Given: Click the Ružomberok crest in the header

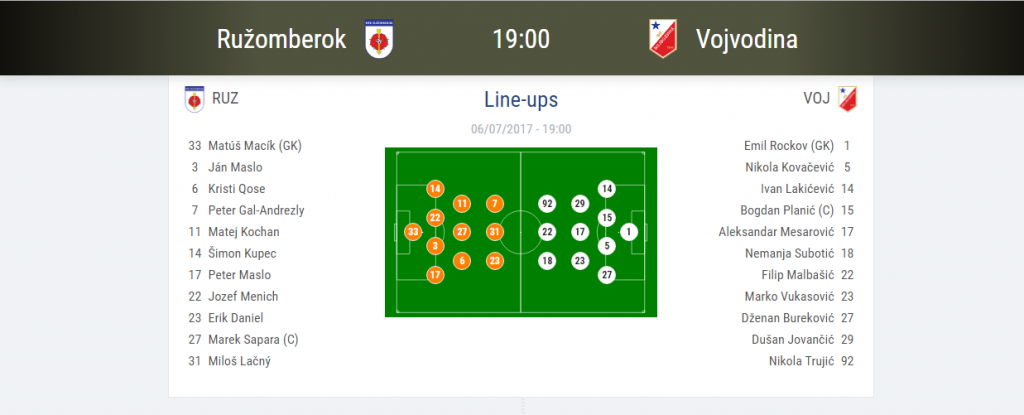Looking at the screenshot, I should pyautogui.click(x=378, y=40).
